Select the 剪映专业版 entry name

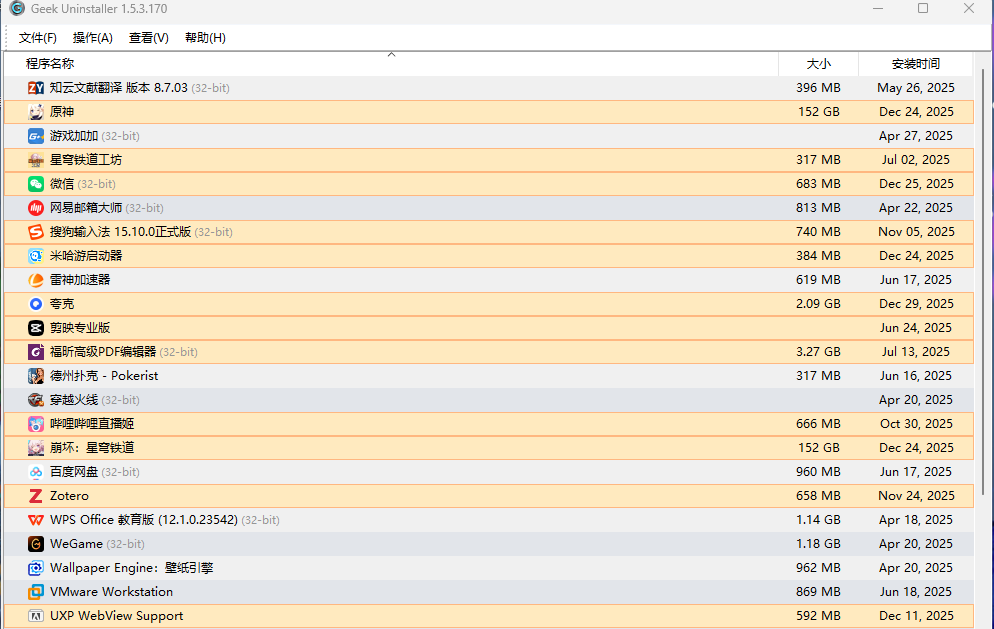tap(80, 328)
